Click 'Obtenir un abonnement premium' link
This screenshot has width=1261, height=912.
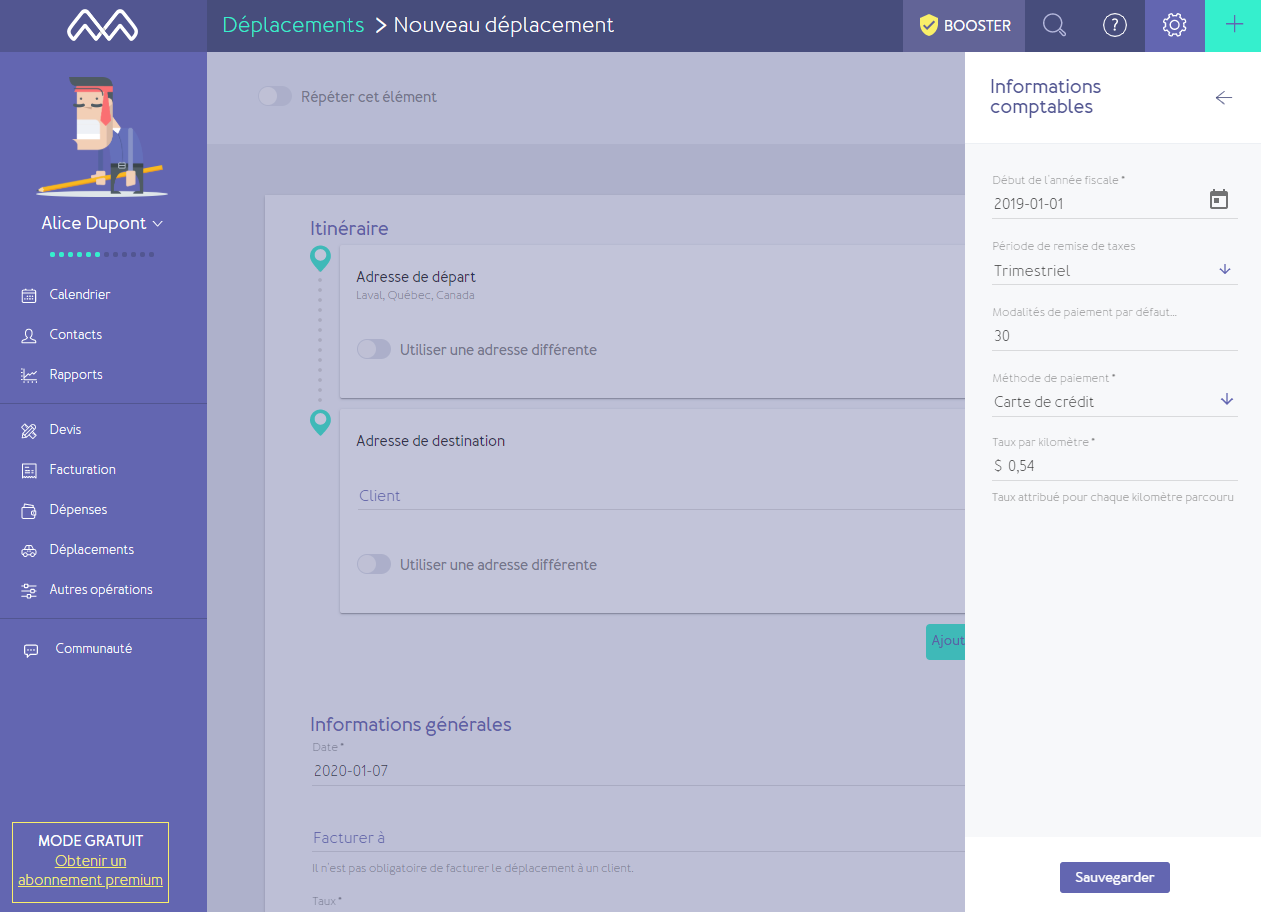90,870
